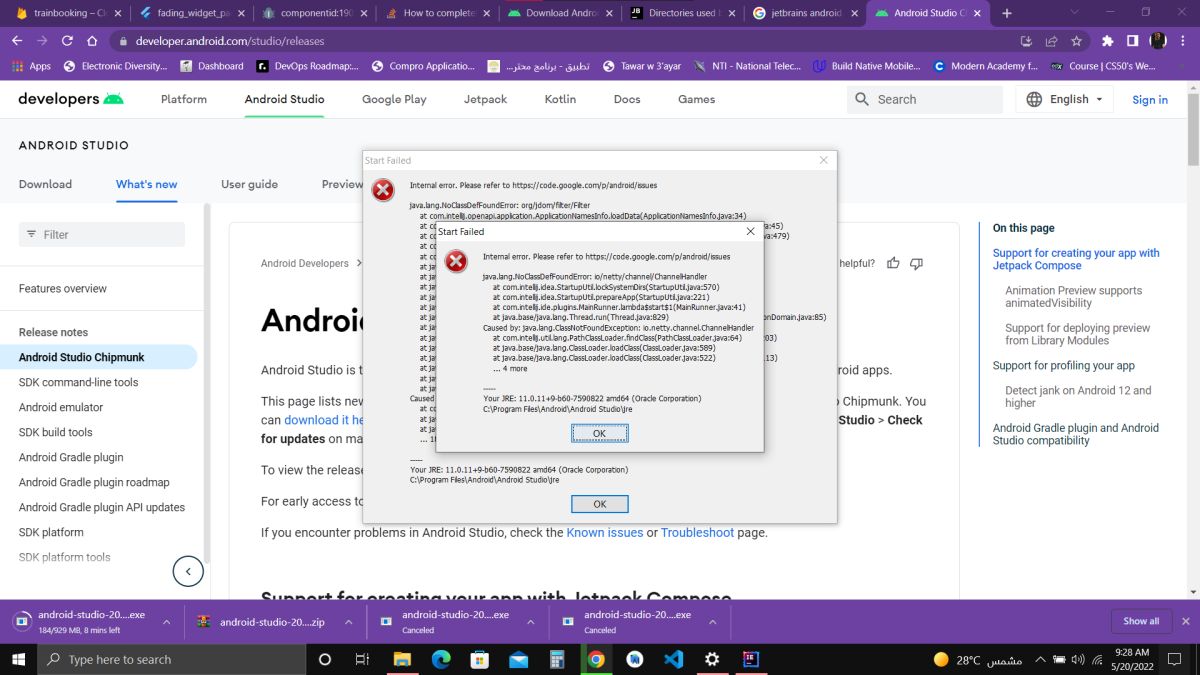
Task: Click the thumbs down helpful icon
Action: (x=916, y=263)
